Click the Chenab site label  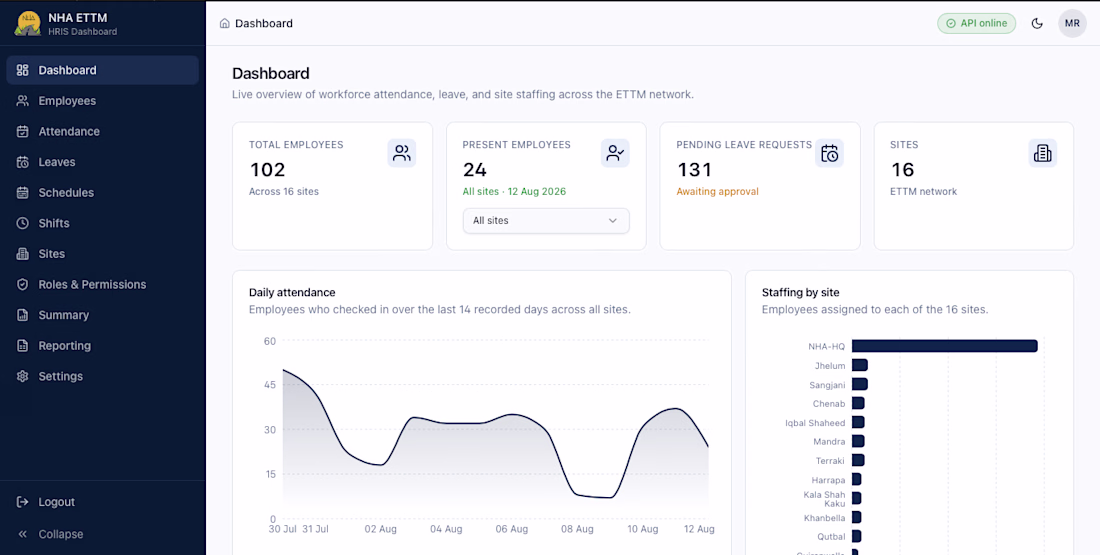coord(829,403)
